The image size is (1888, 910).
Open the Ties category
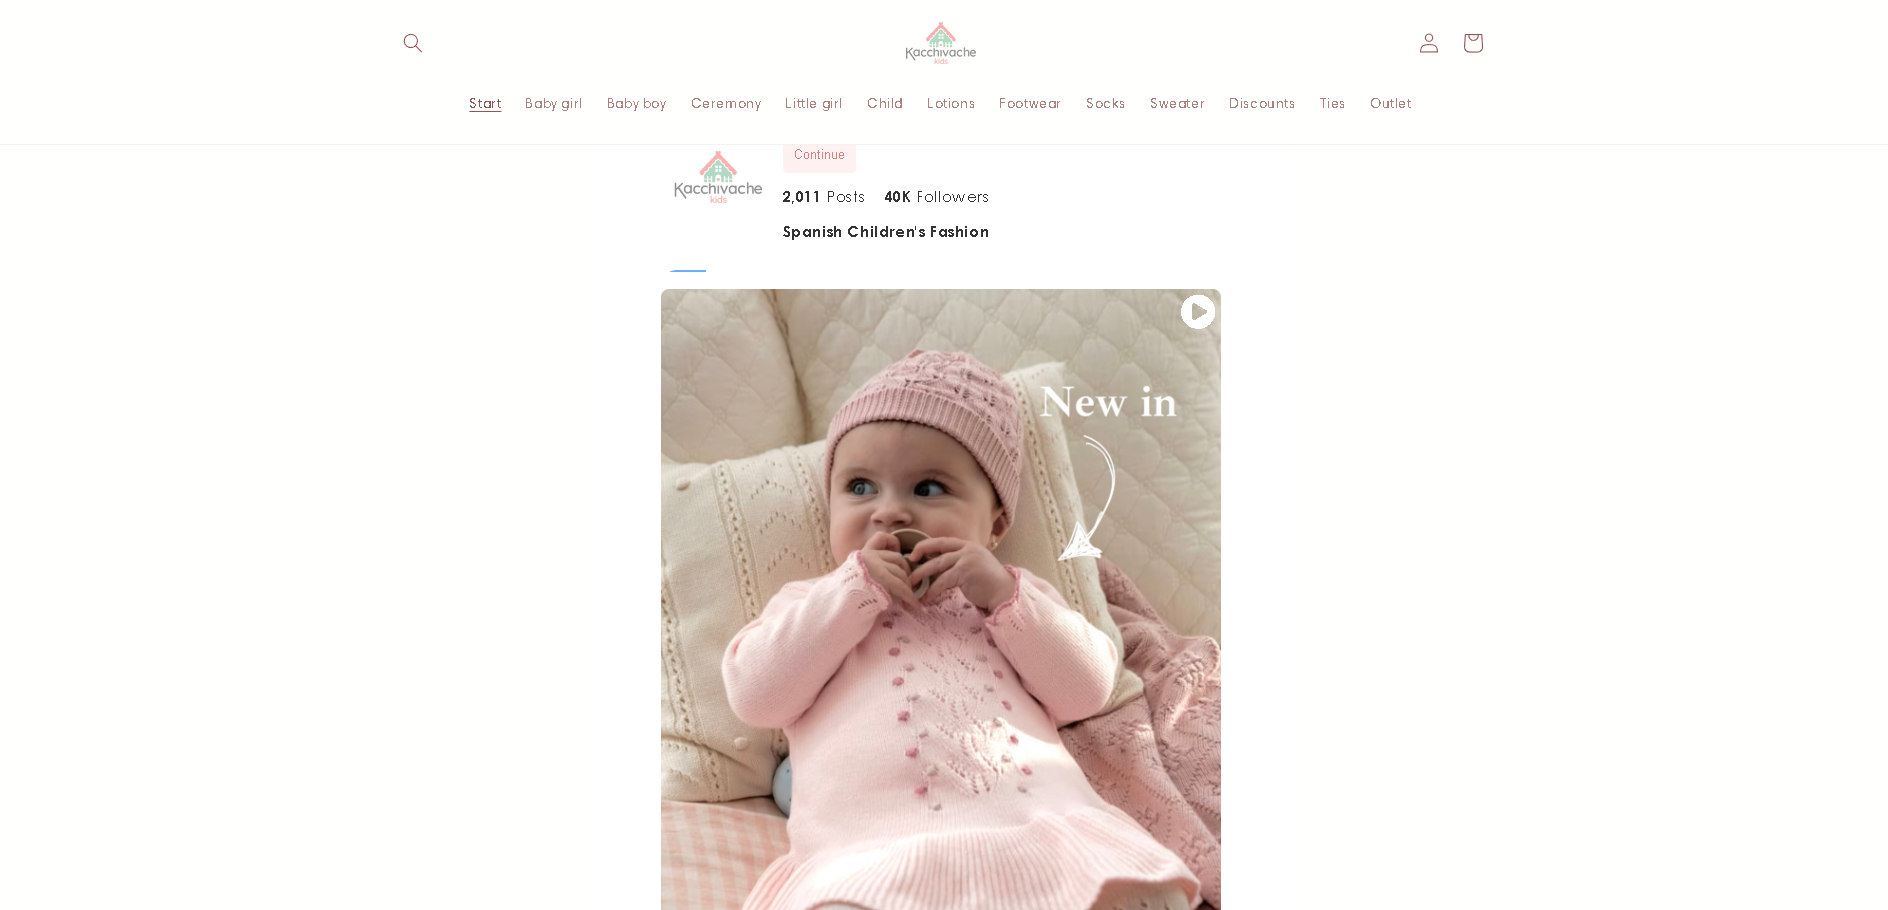(1333, 104)
